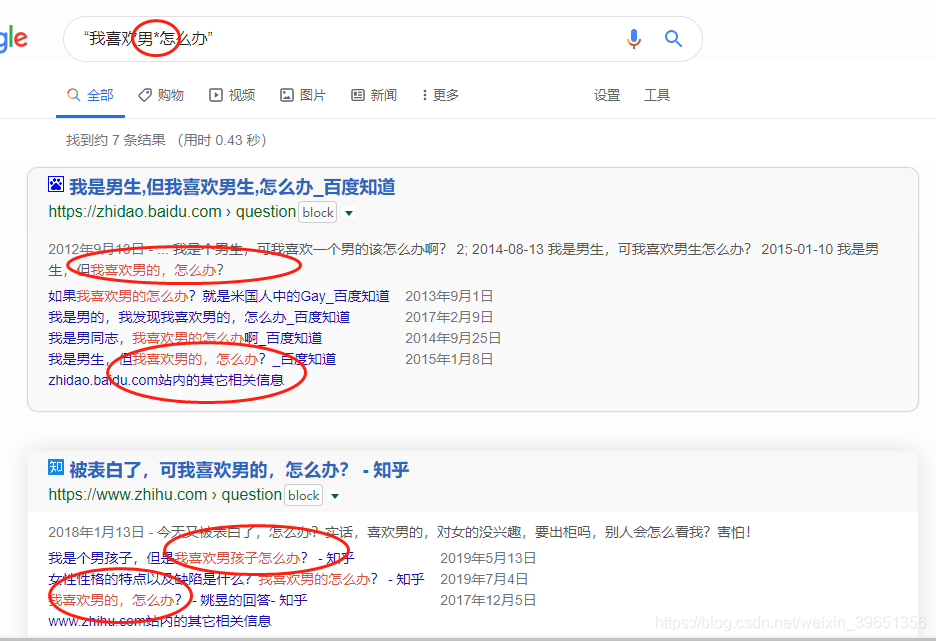The height and width of the screenshot is (641, 936).
Task: Open zhidao.baidu.com站内的其它相关信息 link
Action: tap(166, 380)
